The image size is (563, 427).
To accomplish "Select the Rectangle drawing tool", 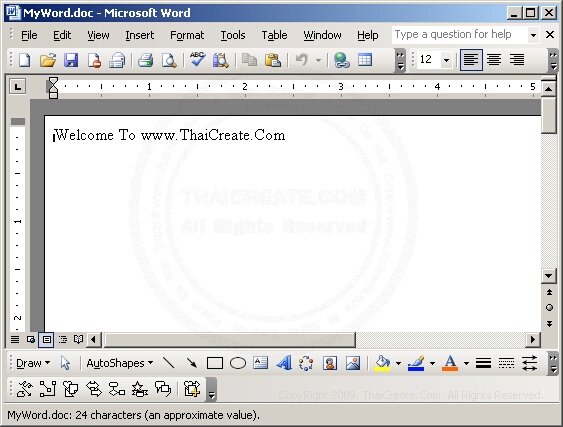I will (x=215, y=363).
